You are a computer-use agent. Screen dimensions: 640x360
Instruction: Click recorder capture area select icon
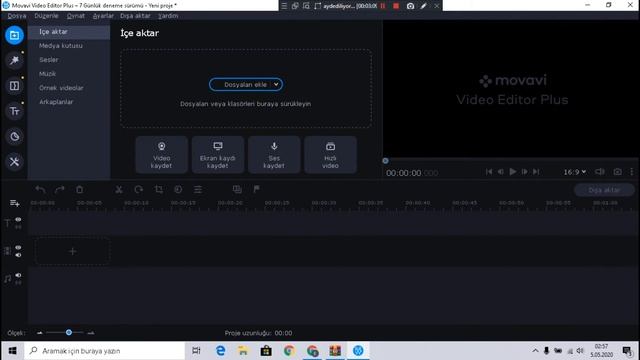[318, 6]
